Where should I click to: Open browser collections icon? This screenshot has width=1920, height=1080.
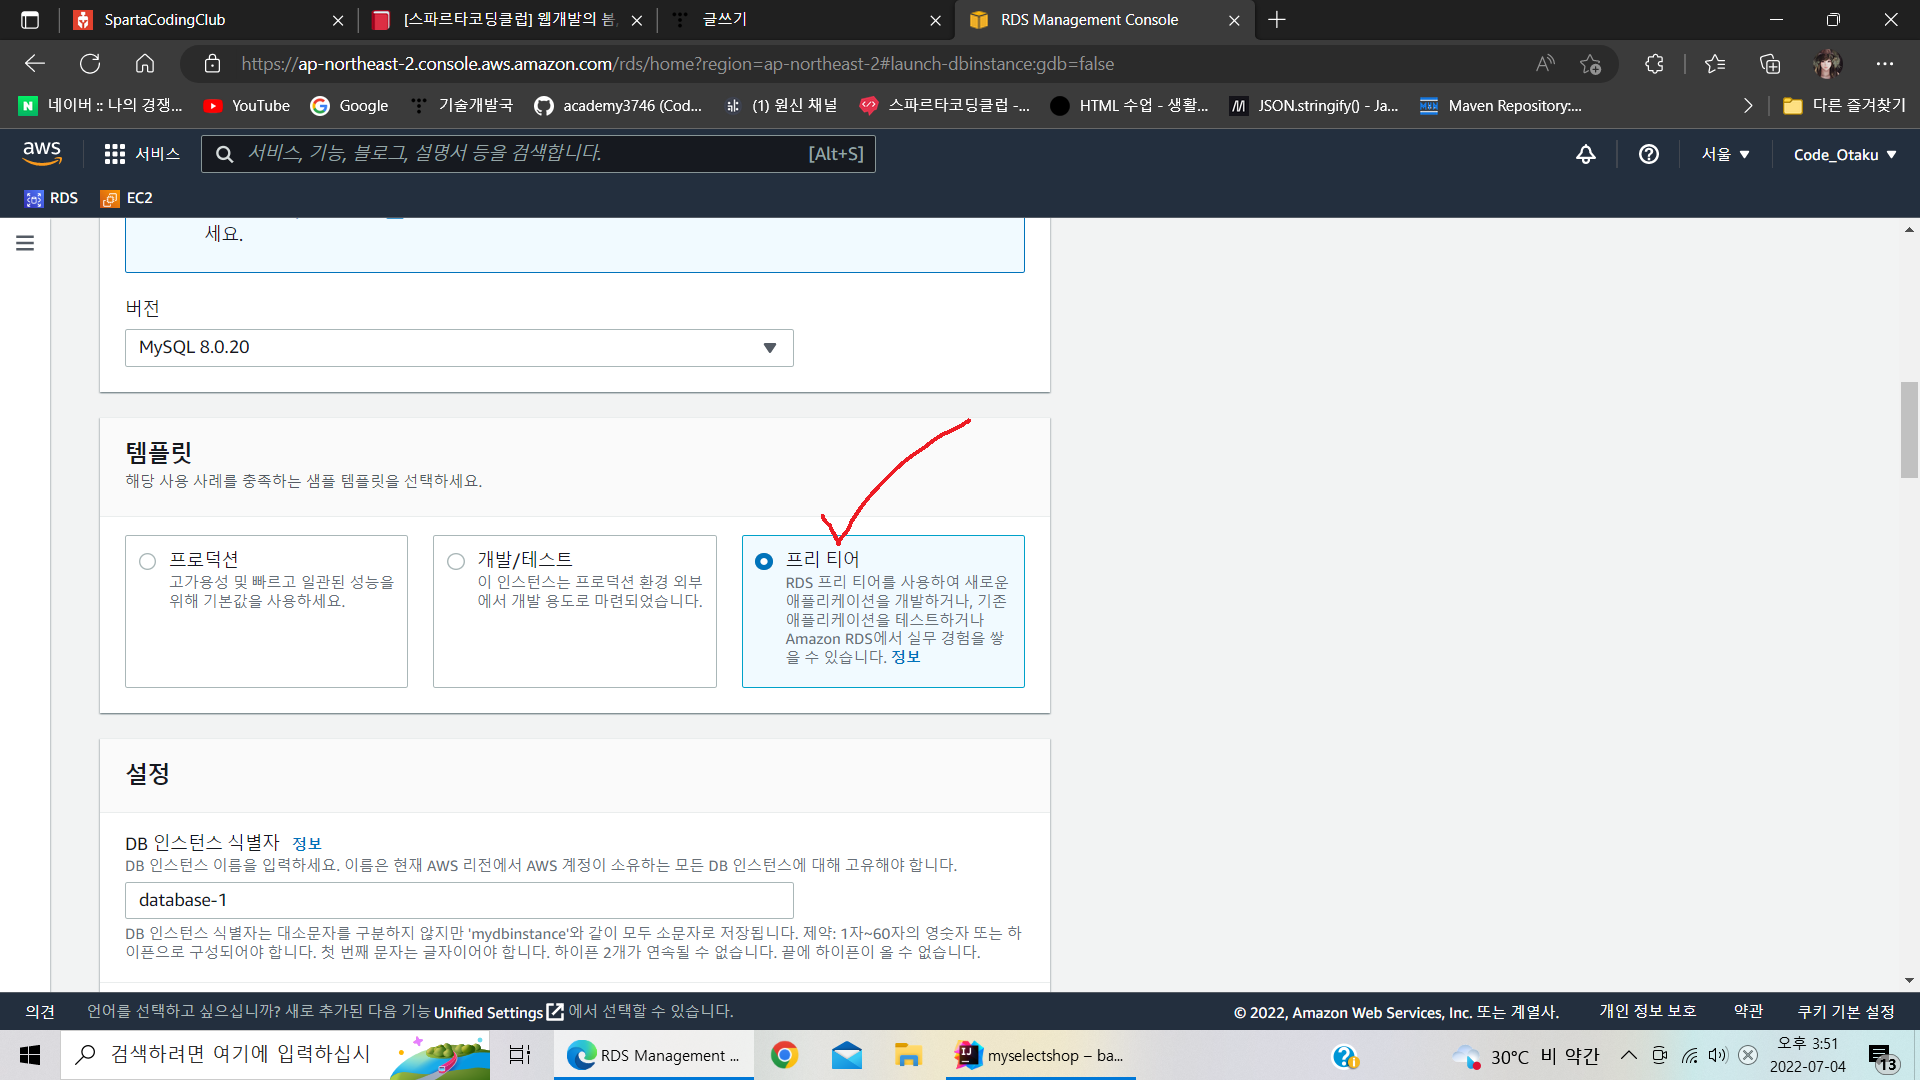pos(1771,64)
